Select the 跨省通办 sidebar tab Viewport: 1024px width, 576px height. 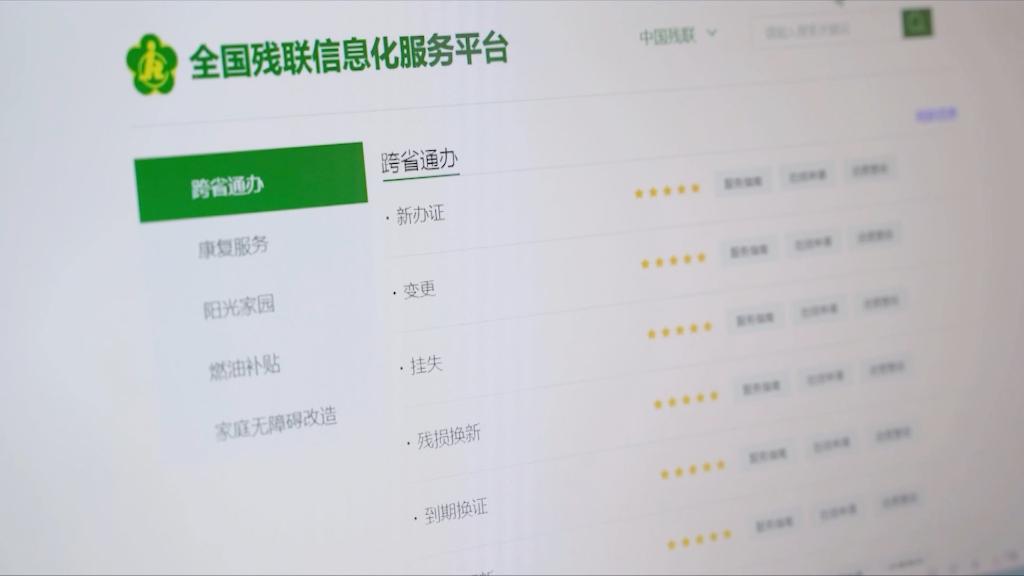click(x=251, y=183)
